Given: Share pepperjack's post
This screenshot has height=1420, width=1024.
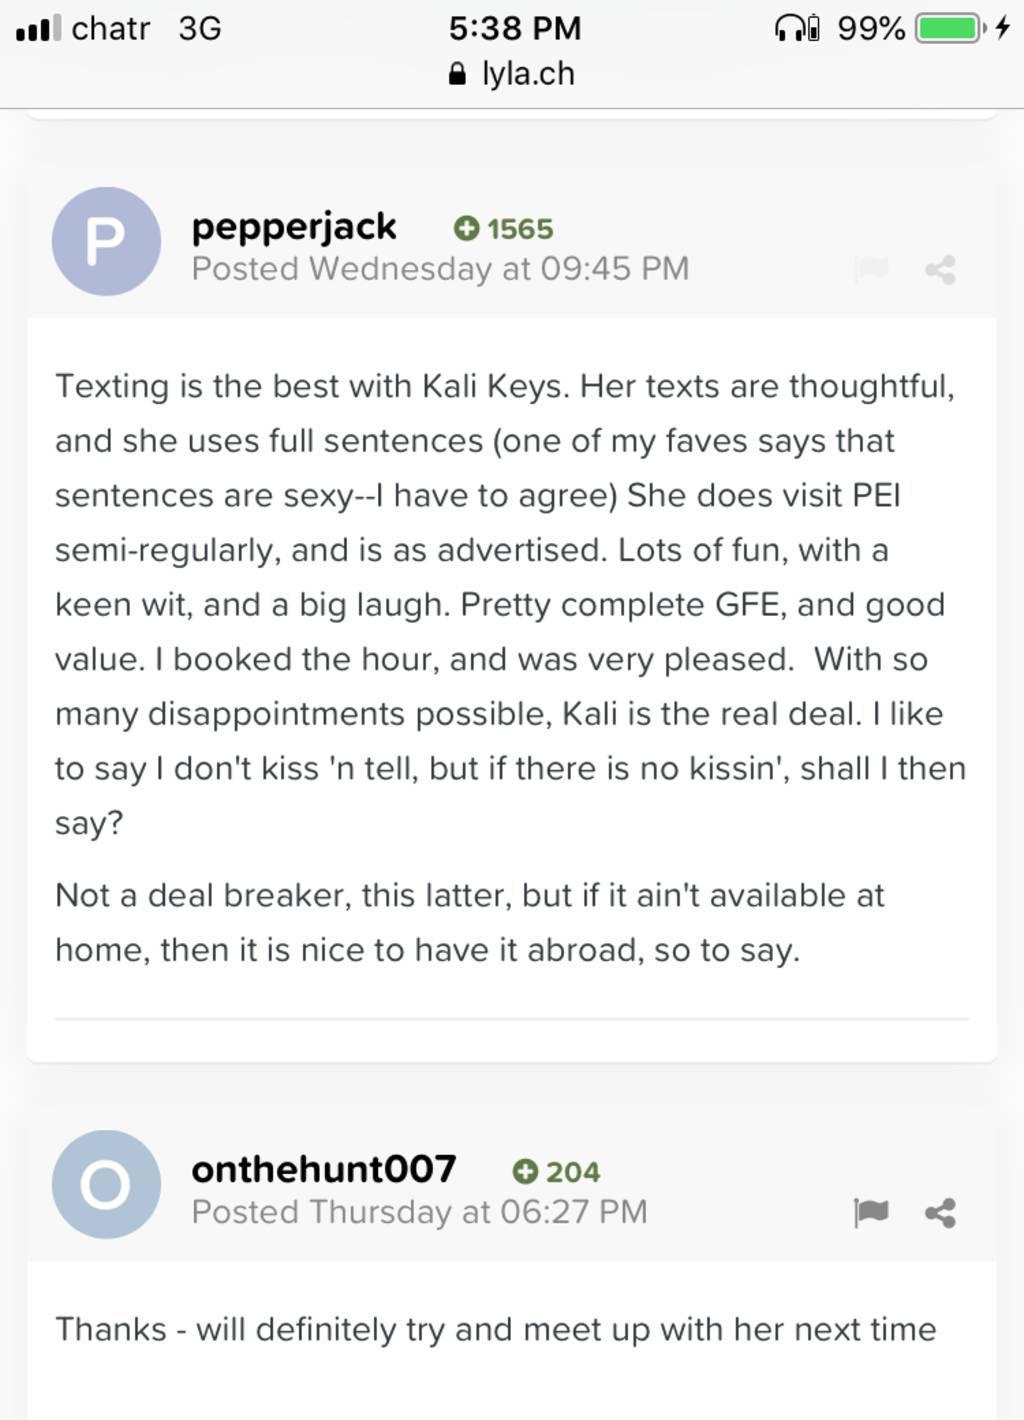Looking at the screenshot, I should pyautogui.click(x=940, y=269).
